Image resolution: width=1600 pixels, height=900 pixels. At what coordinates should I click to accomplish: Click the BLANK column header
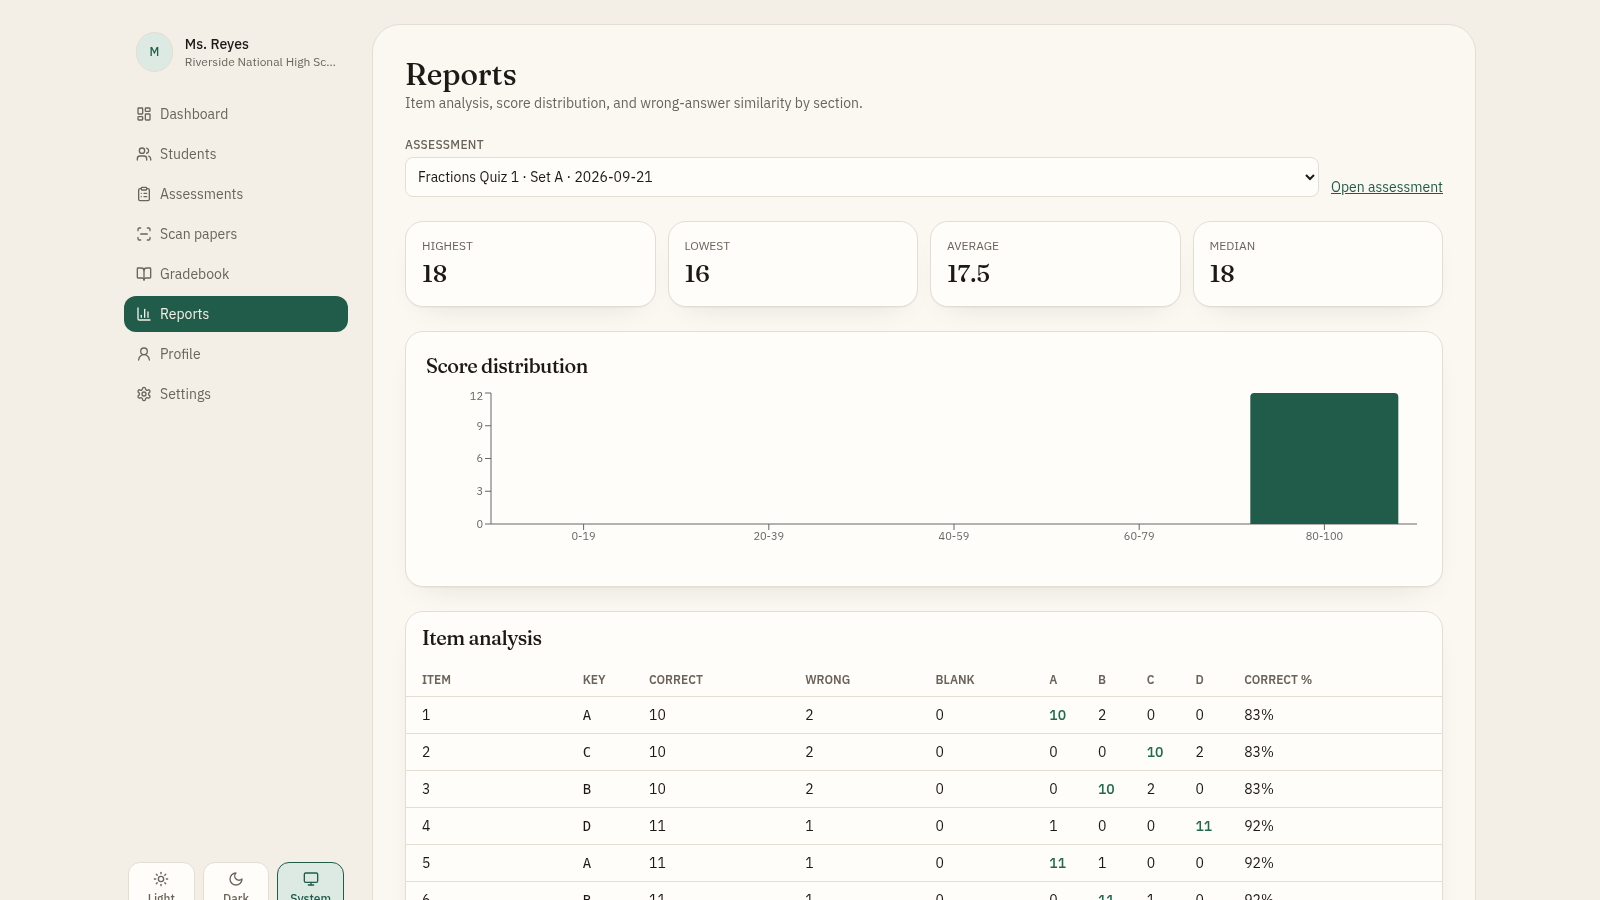coord(955,680)
